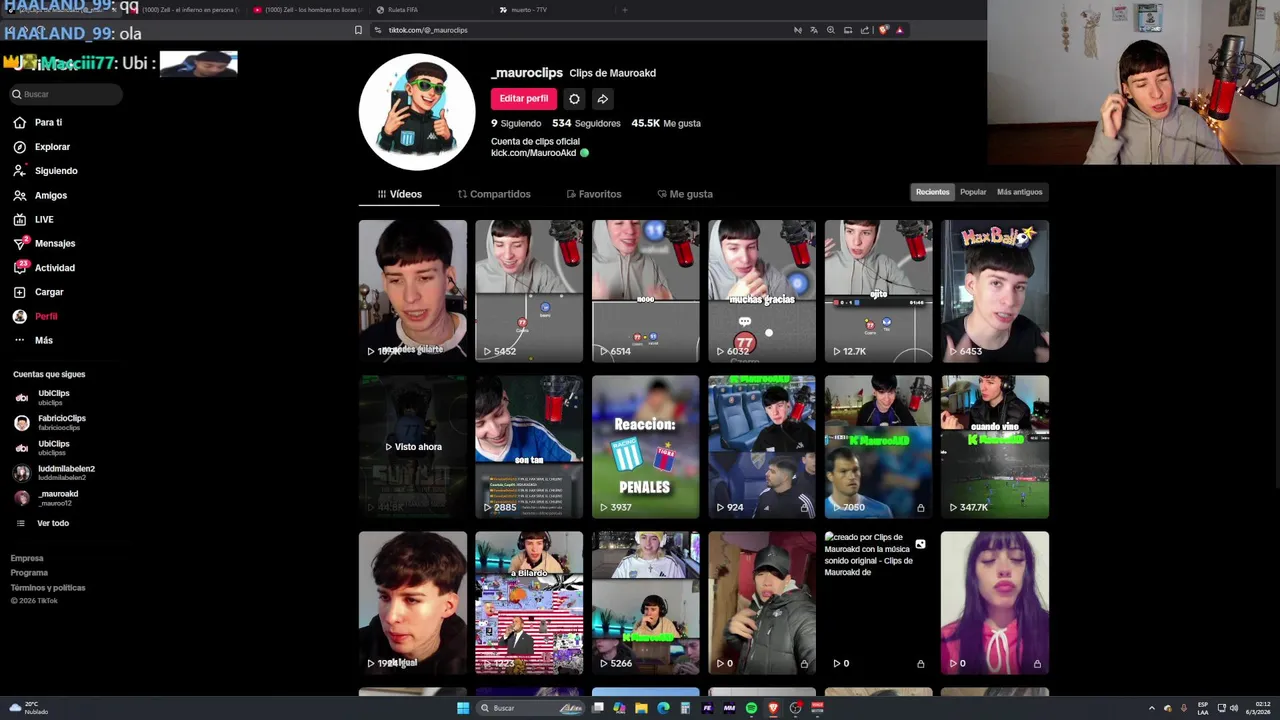Open luddmilabelen2 followed account
This screenshot has height=720, width=1280.
click(55, 472)
